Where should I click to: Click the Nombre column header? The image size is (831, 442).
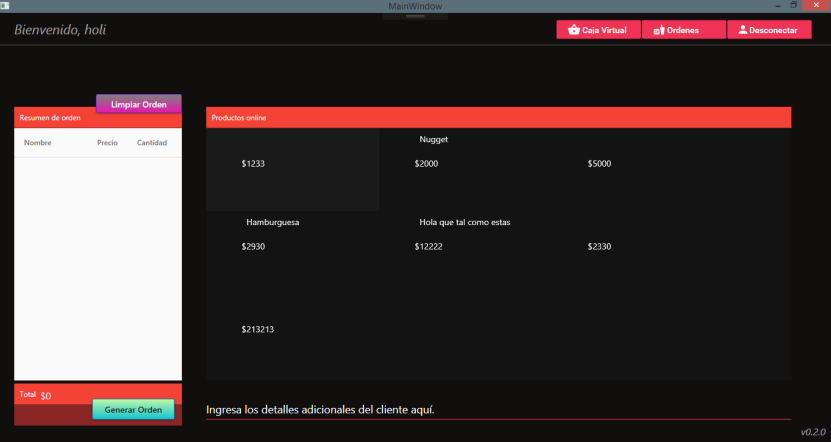coord(38,143)
